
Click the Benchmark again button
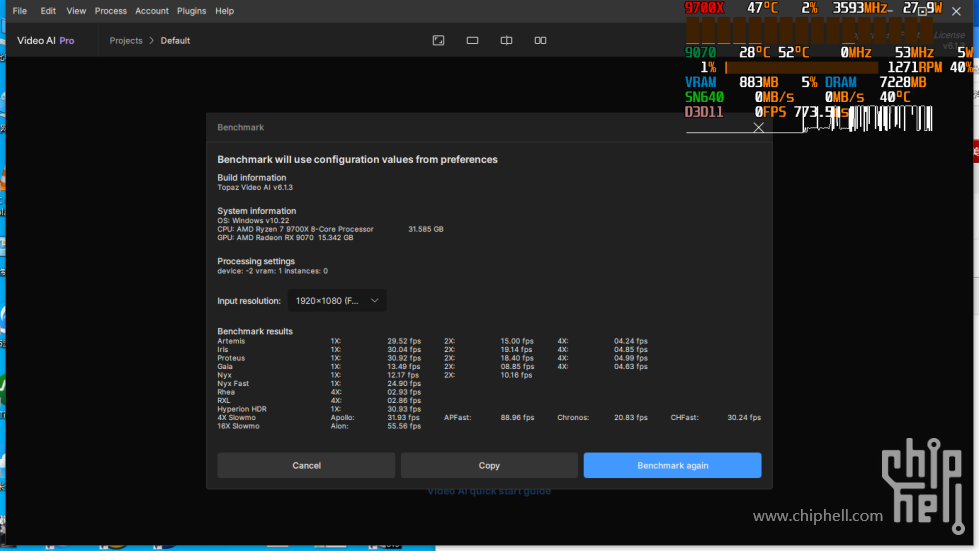[x=672, y=466]
